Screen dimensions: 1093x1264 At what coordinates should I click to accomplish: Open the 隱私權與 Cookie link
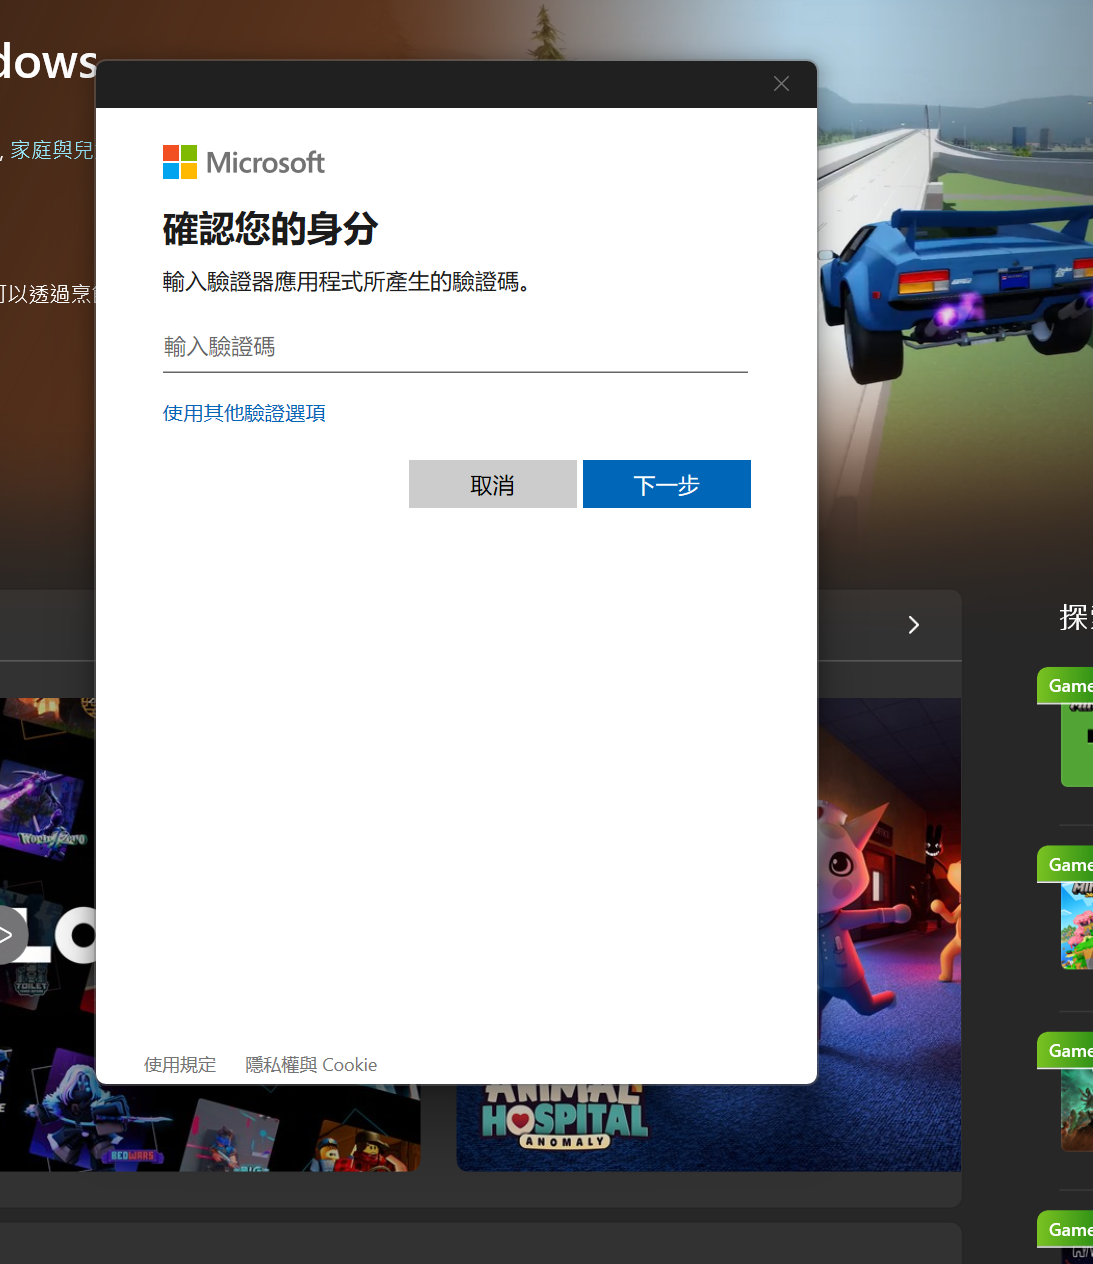coord(311,1065)
